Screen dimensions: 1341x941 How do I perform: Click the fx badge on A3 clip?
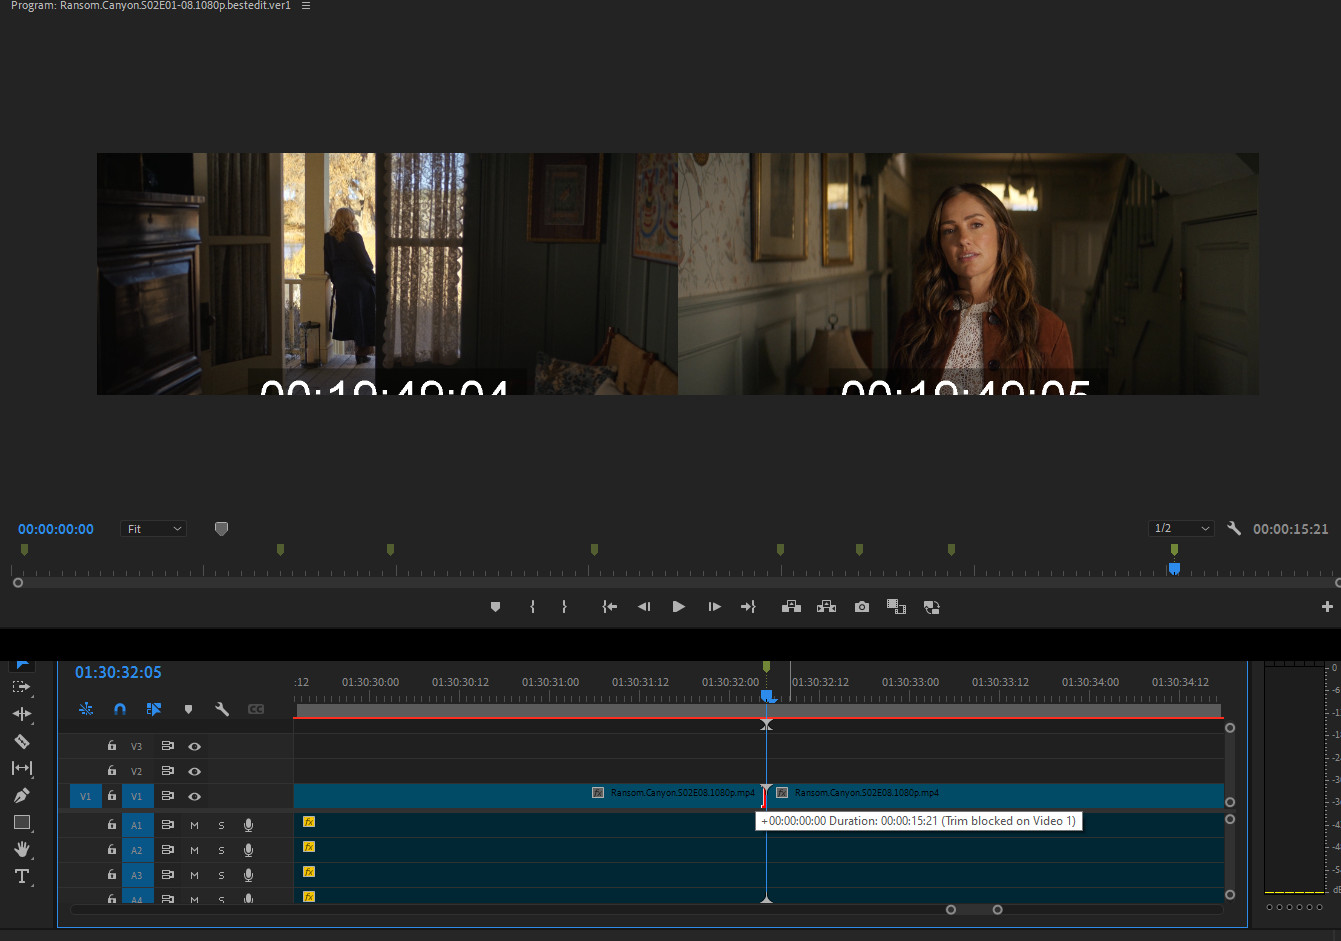pyautogui.click(x=309, y=872)
